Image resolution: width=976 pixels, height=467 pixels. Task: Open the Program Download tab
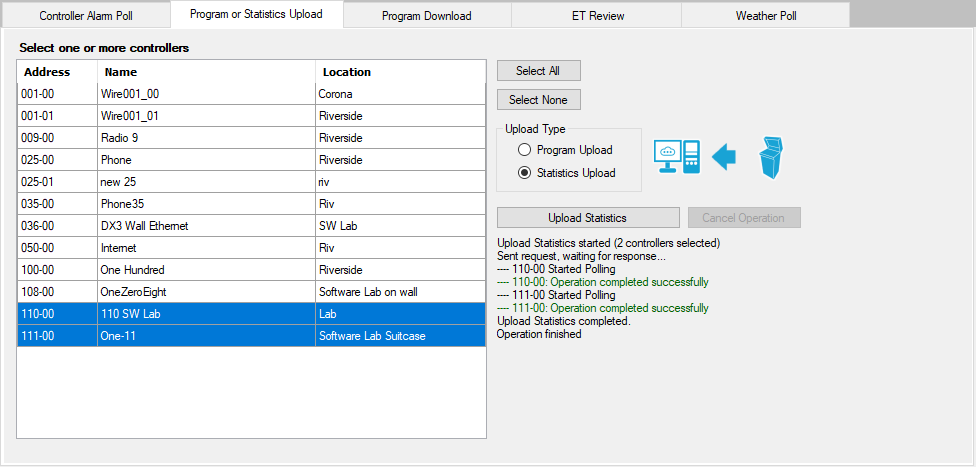point(427,16)
